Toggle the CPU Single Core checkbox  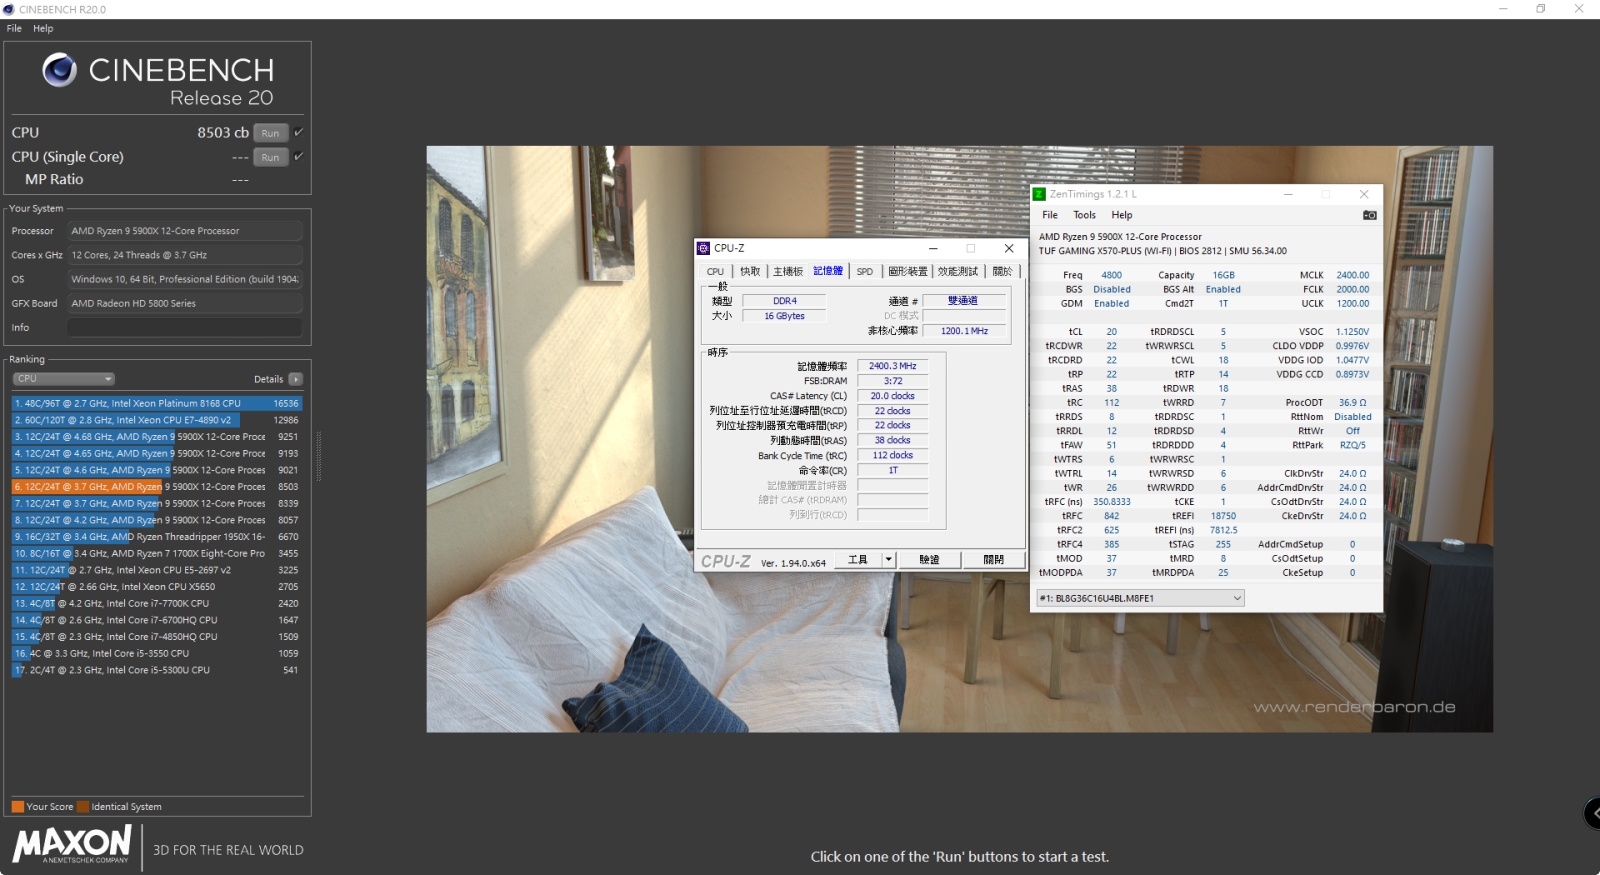tap(298, 156)
